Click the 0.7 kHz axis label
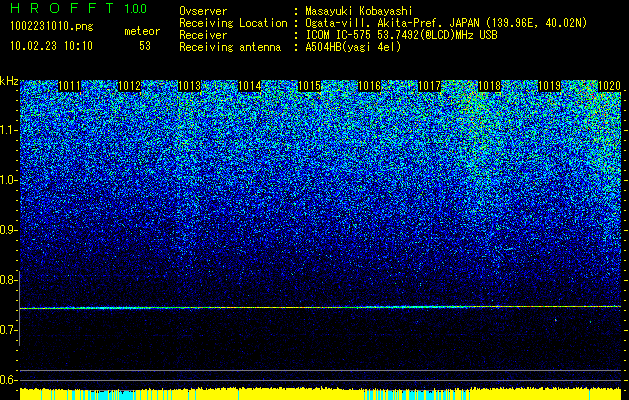629x400 pixels. point(7,330)
